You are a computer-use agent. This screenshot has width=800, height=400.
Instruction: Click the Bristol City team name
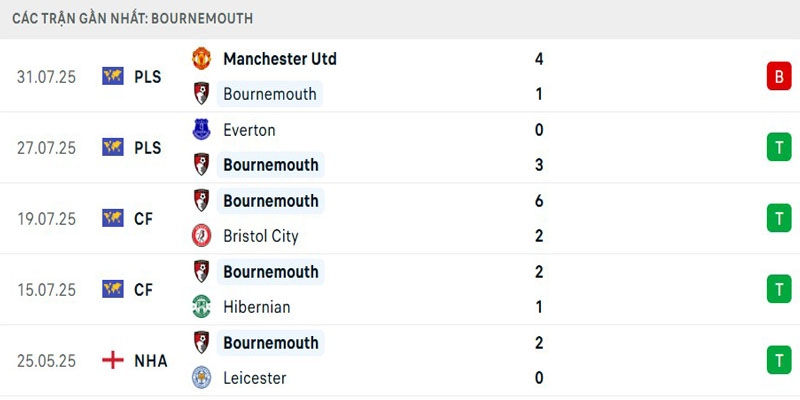click(261, 236)
